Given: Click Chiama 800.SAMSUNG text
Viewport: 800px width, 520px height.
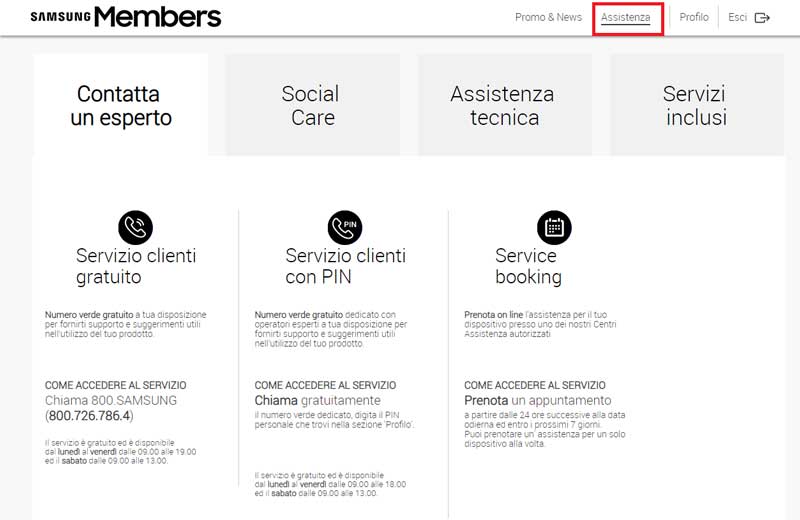Looking at the screenshot, I should [x=111, y=400].
